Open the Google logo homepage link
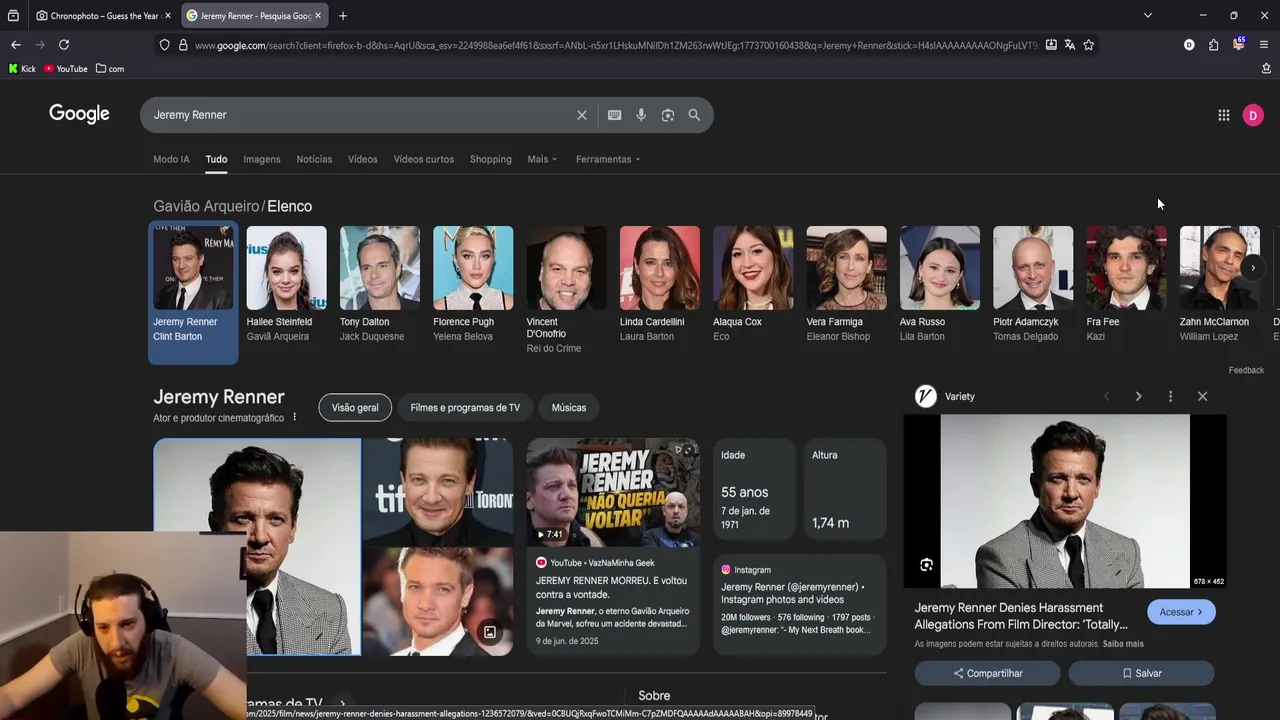Image resolution: width=1280 pixels, height=720 pixels. click(79, 114)
